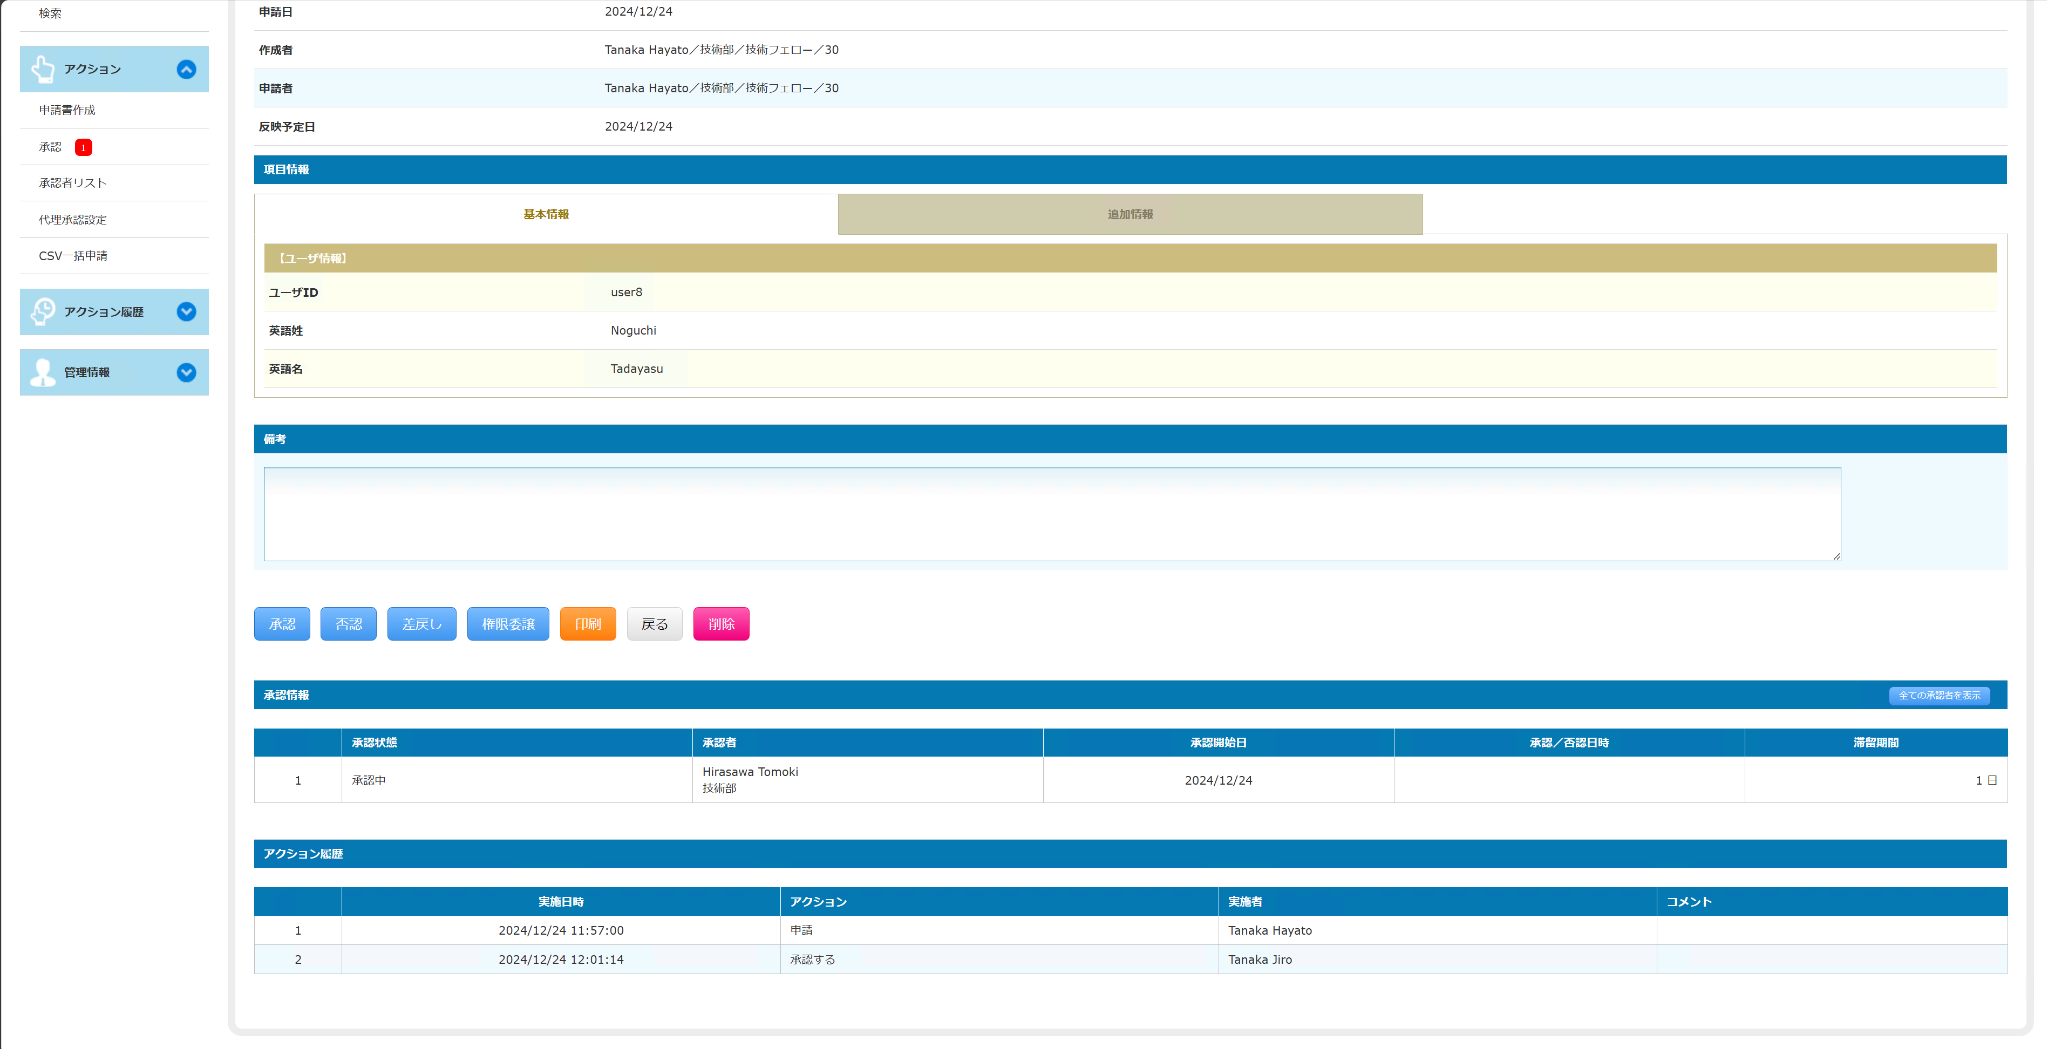Click the clock-hand icon beside アクション履歴
The width and height of the screenshot is (2047, 1049).
pos(43,312)
